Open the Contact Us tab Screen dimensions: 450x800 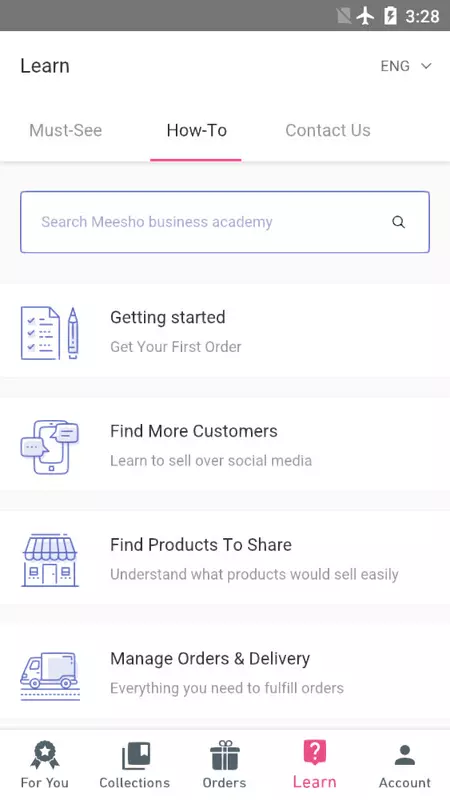click(328, 130)
